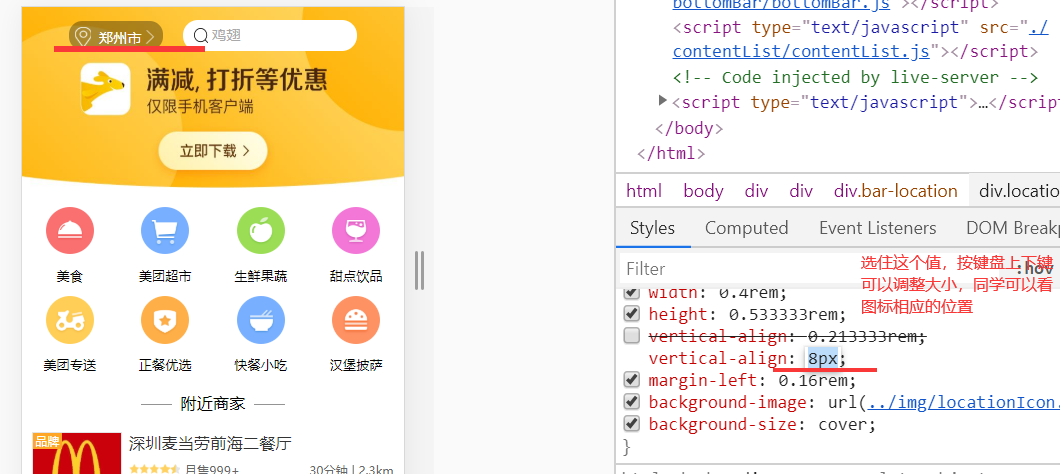Click the 美团专送 category label
The height and width of the screenshot is (474, 1060).
click(70, 366)
